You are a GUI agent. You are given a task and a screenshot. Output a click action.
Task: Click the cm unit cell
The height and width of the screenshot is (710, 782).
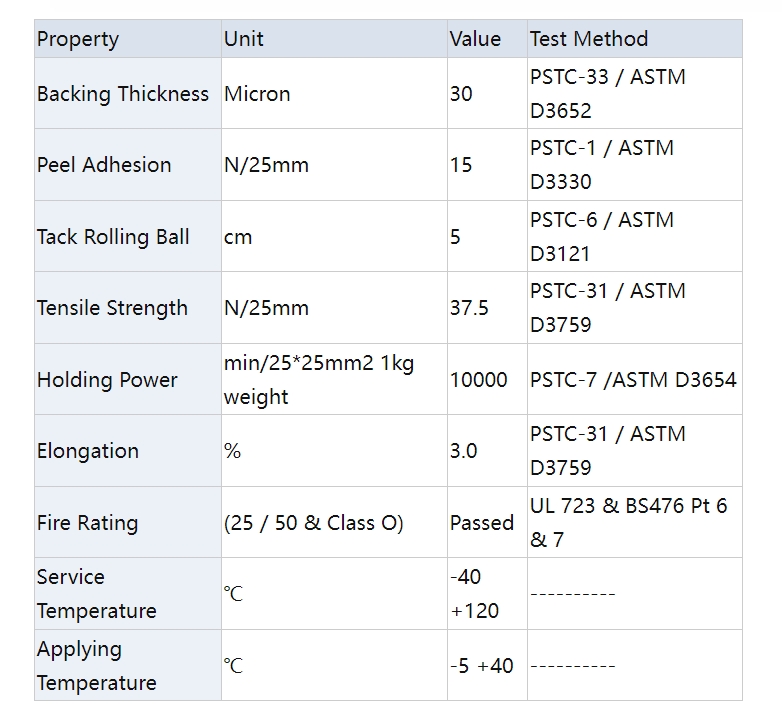(x=238, y=237)
